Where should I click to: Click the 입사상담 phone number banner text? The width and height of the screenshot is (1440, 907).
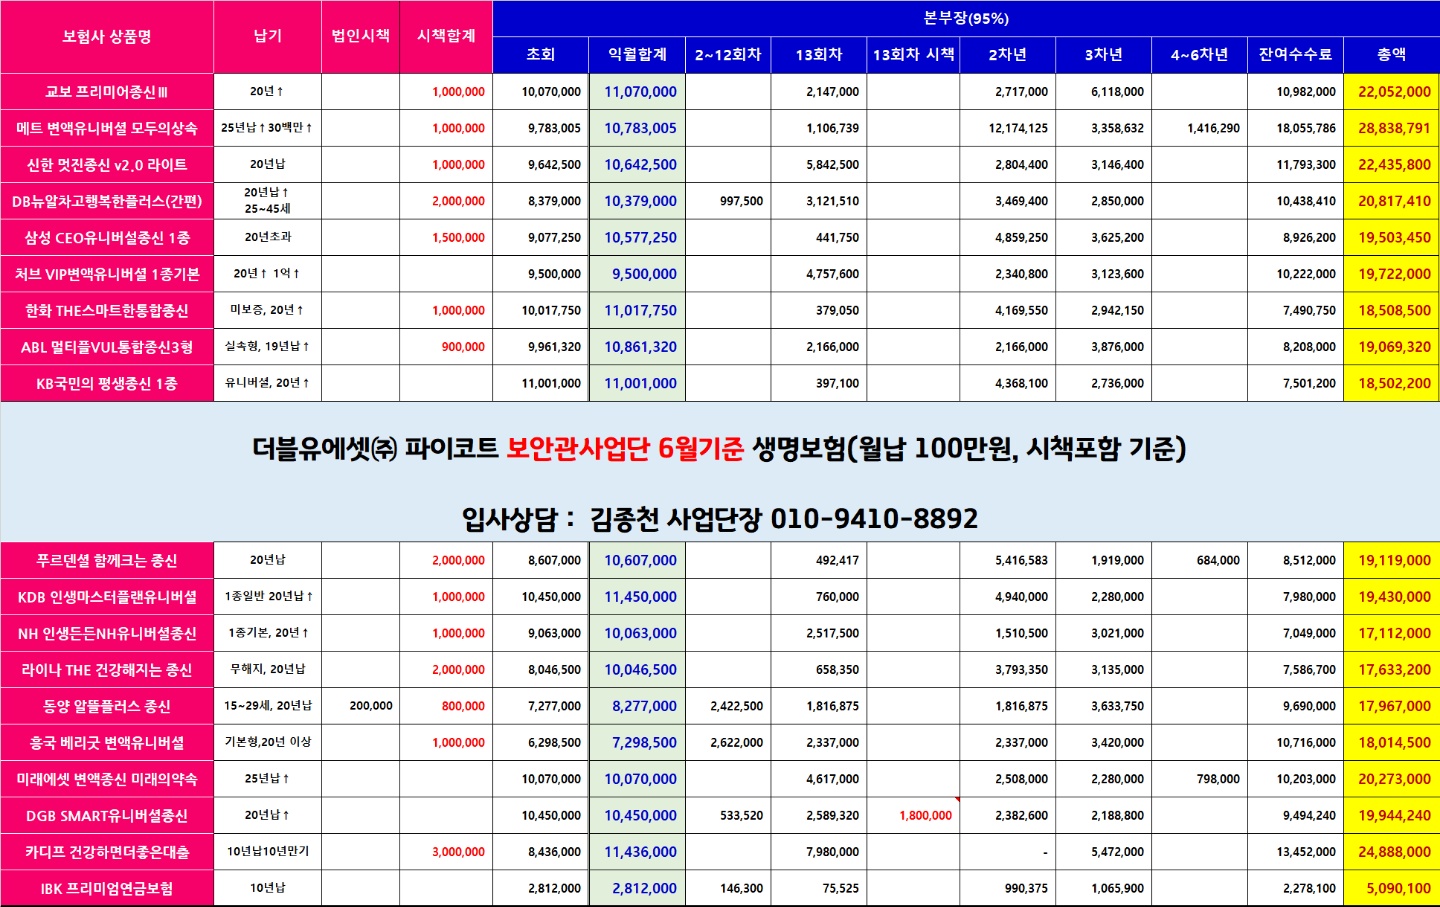(720, 519)
